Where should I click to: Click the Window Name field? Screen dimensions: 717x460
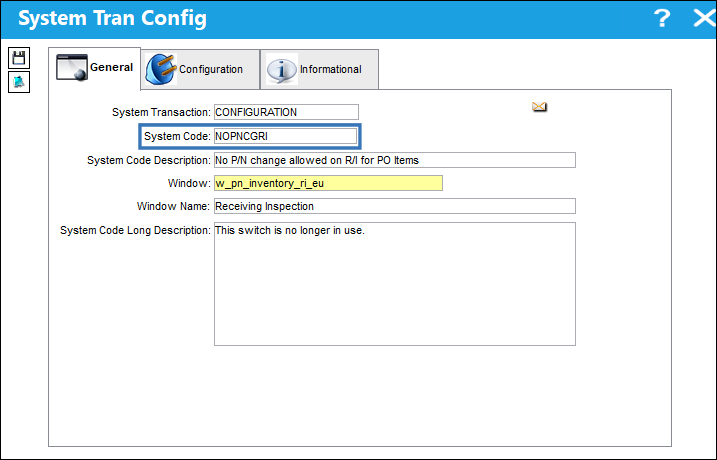(x=395, y=206)
